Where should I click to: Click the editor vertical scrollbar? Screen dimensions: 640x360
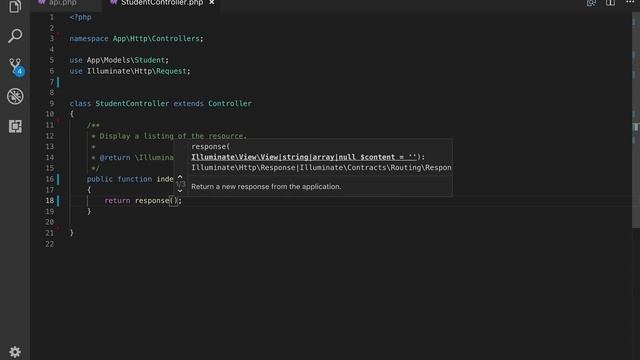pos(636,120)
